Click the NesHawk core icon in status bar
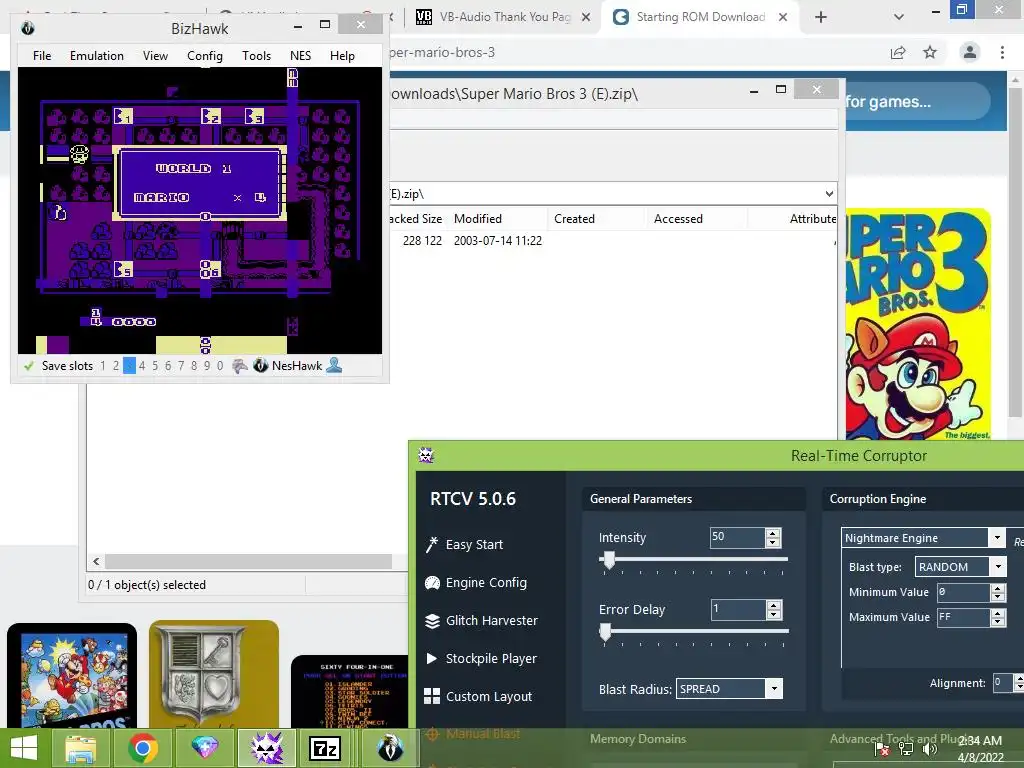 [x=261, y=366]
